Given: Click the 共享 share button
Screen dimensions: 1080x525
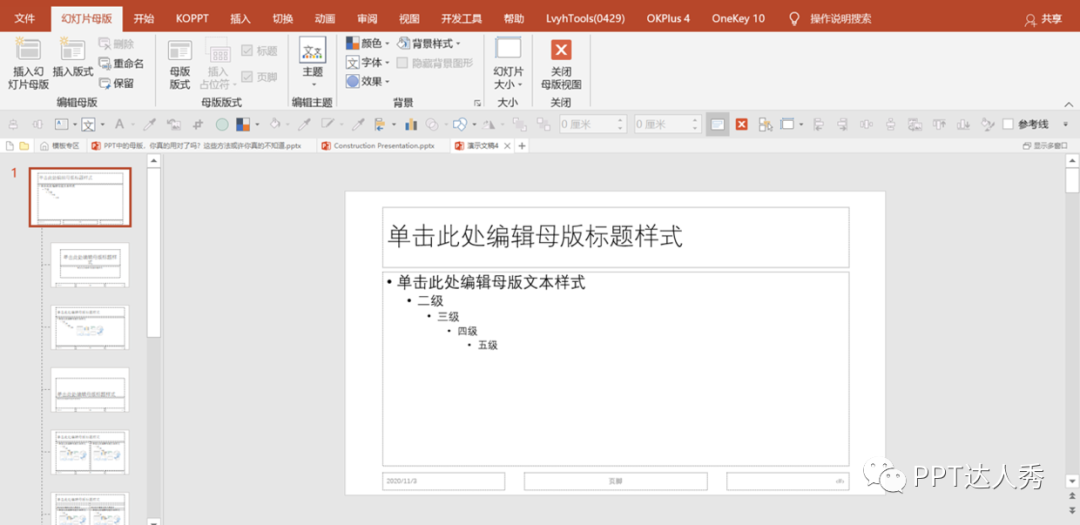Looking at the screenshot, I should (x=1043, y=19).
